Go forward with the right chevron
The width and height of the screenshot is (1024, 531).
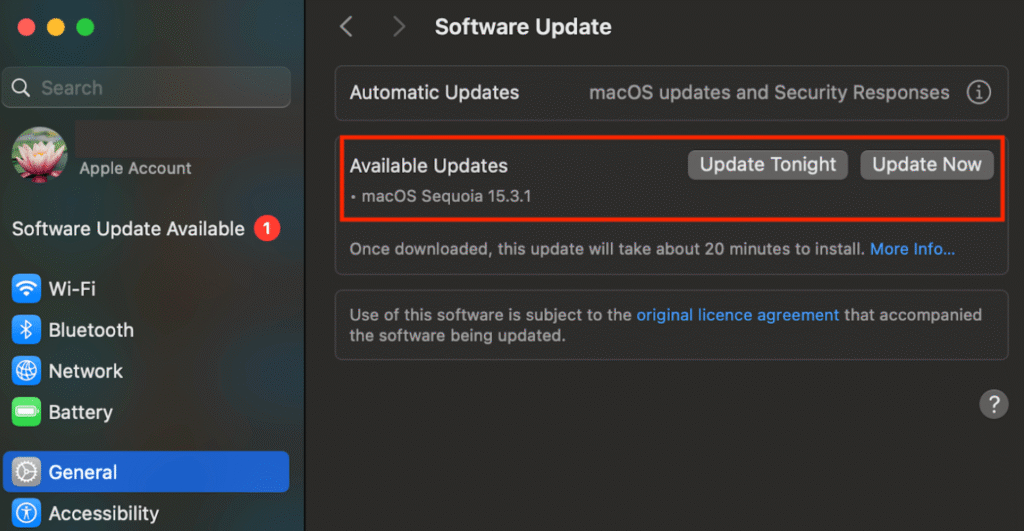tap(398, 27)
